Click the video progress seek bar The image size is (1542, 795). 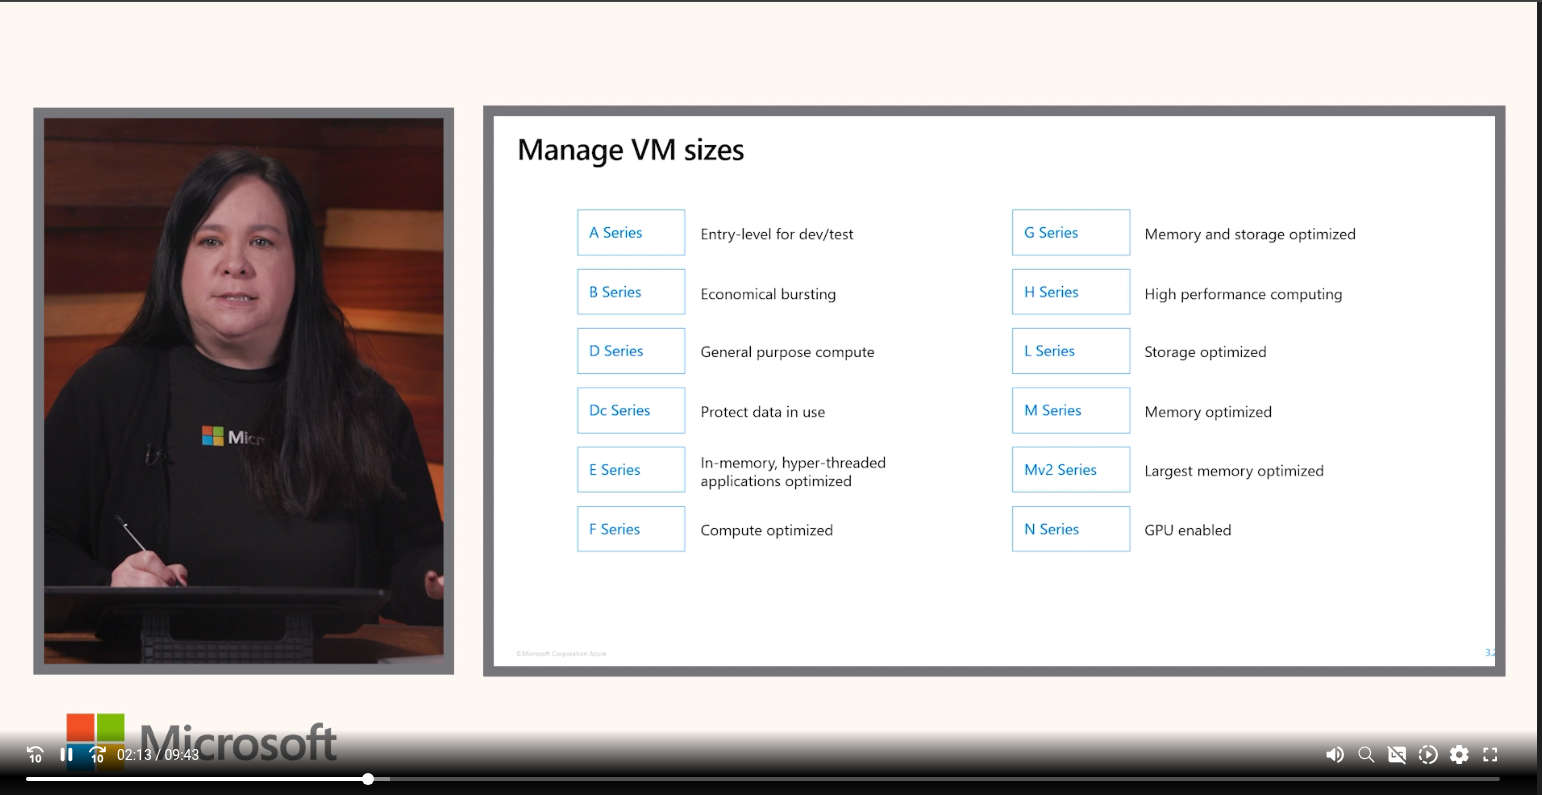click(763, 779)
